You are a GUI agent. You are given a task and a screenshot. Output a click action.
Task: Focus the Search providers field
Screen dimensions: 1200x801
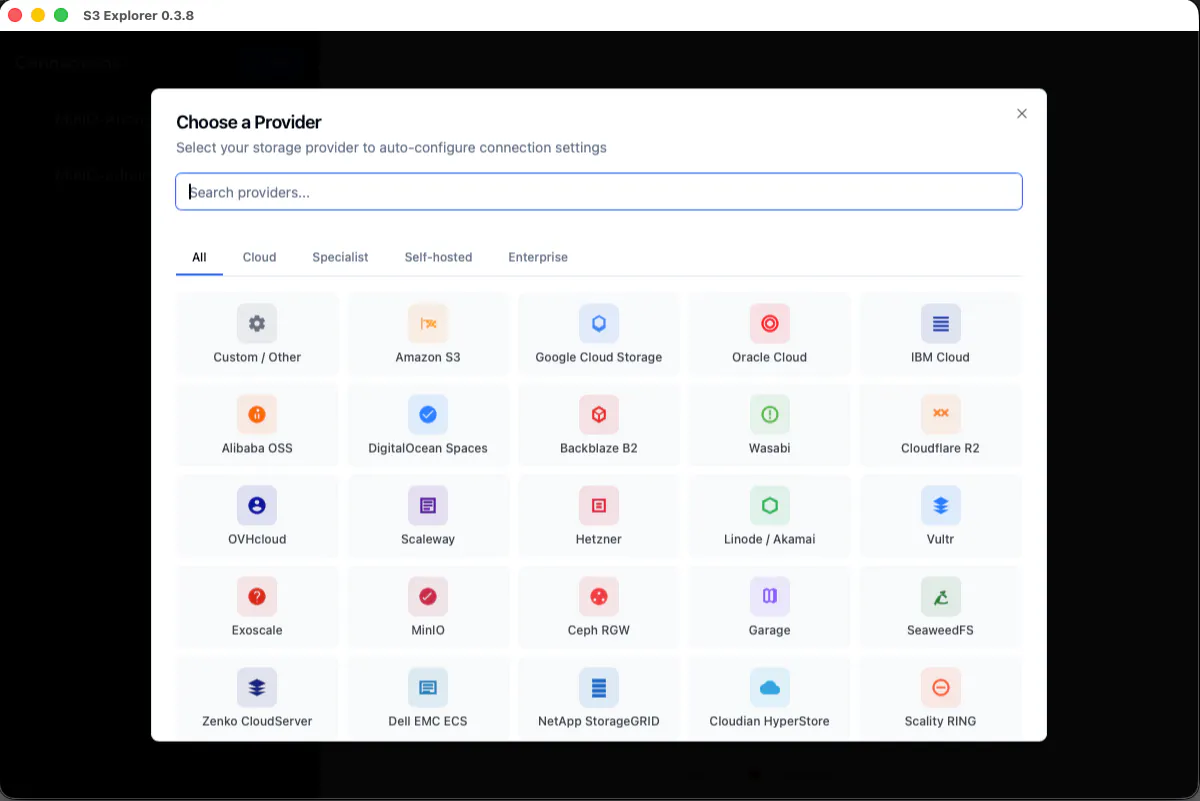[x=599, y=192]
